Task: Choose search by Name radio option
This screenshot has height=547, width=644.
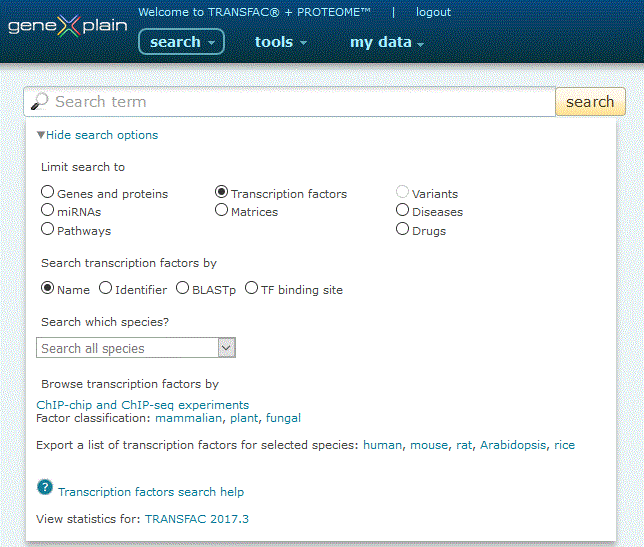Action: tap(48, 288)
